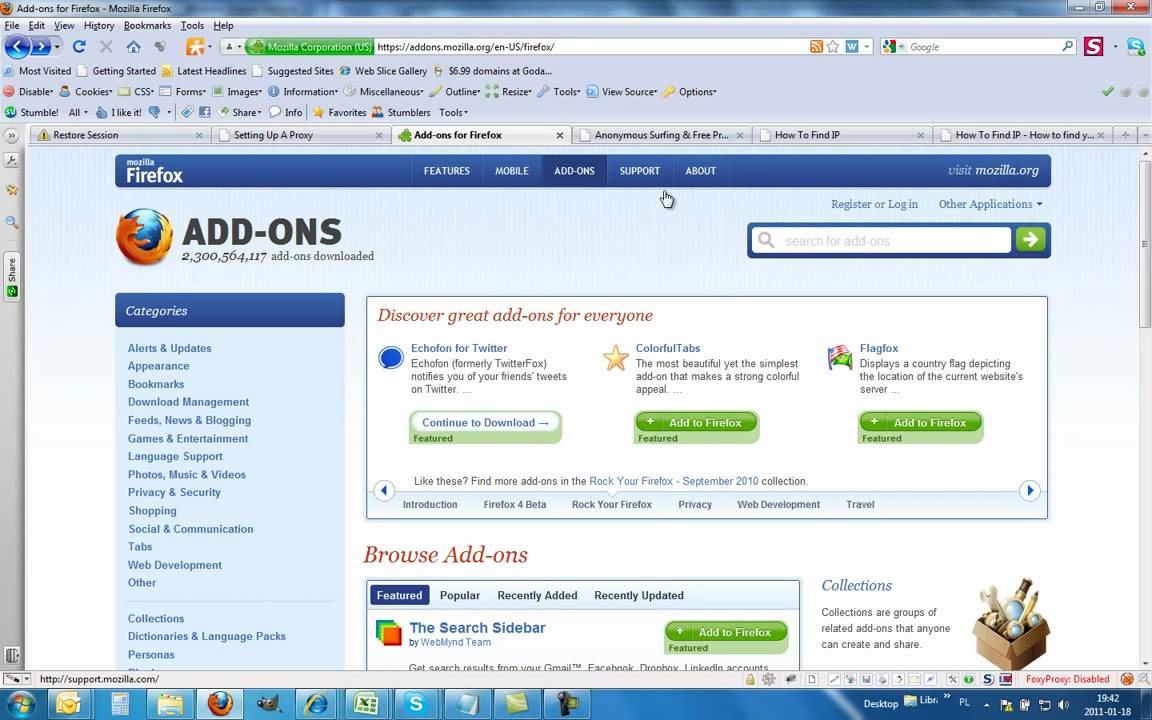The image size is (1152, 720).
Task: Open the Forms dropdown menu
Action: pos(183,92)
